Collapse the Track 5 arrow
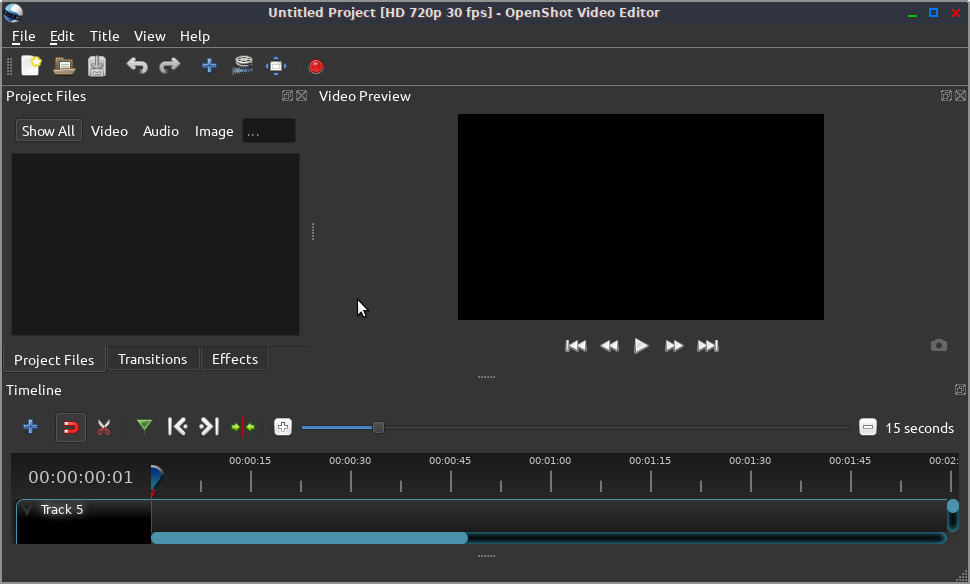This screenshot has width=970, height=584. pos(26,510)
